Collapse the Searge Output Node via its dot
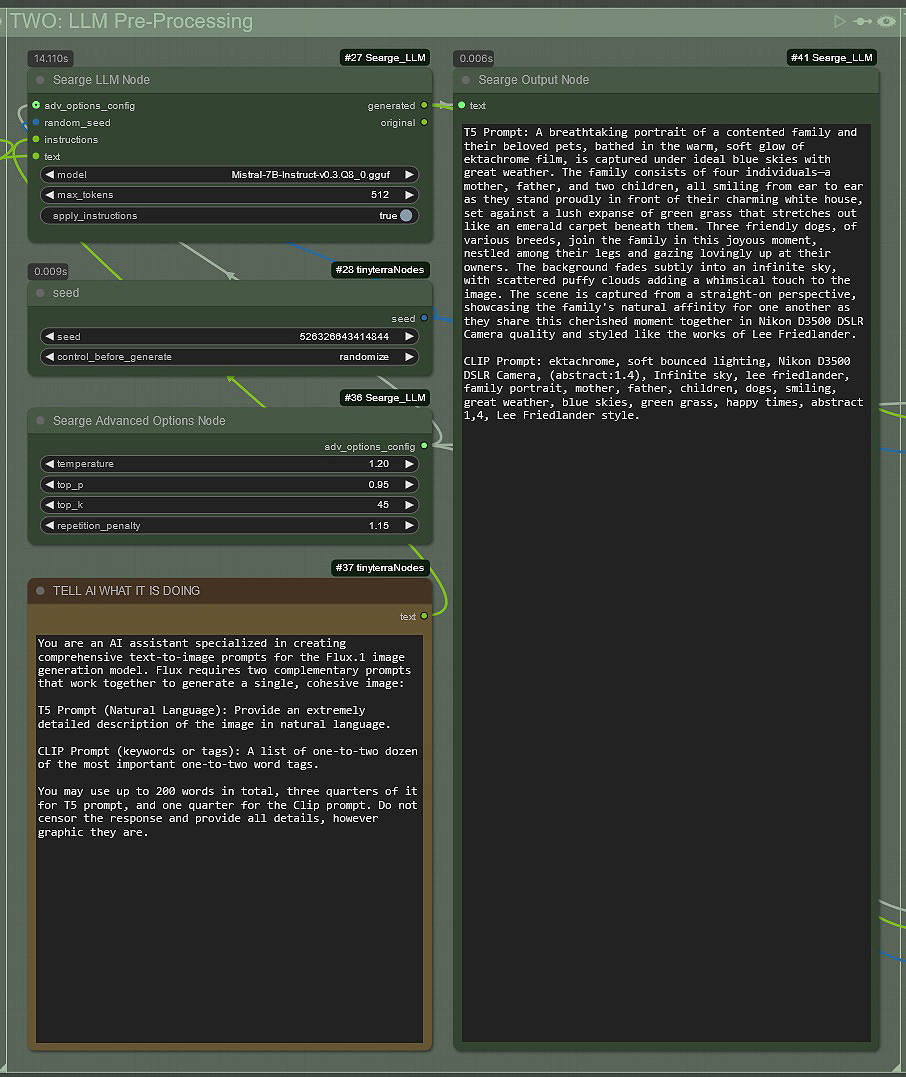The image size is (906, 1077). [x=466, y=80]
